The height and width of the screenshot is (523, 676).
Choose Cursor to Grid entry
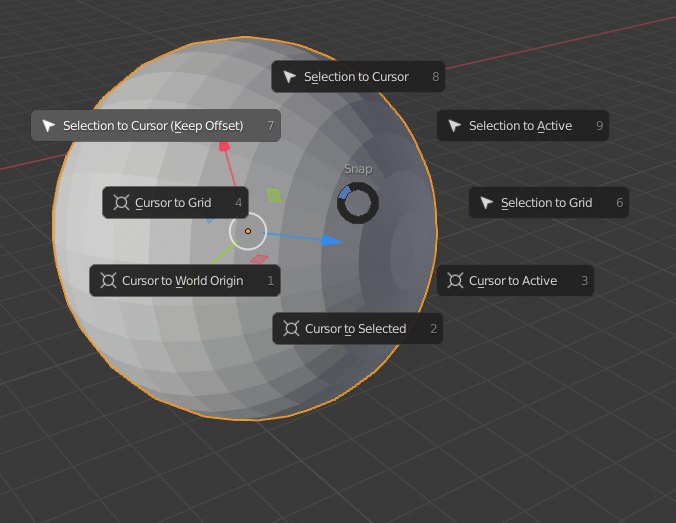tap(175, 203)
